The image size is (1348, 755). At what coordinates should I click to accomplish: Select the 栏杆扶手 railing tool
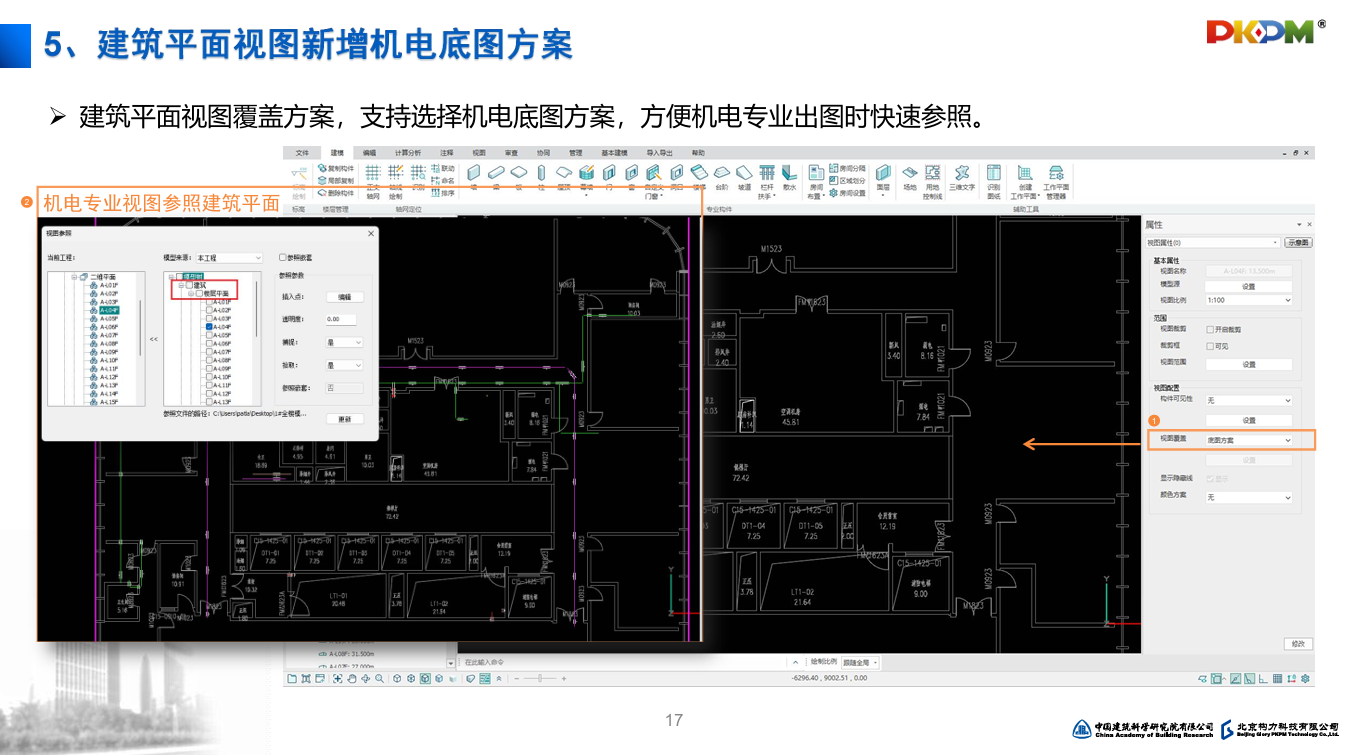pyautogui.click(x=767, y=181)
